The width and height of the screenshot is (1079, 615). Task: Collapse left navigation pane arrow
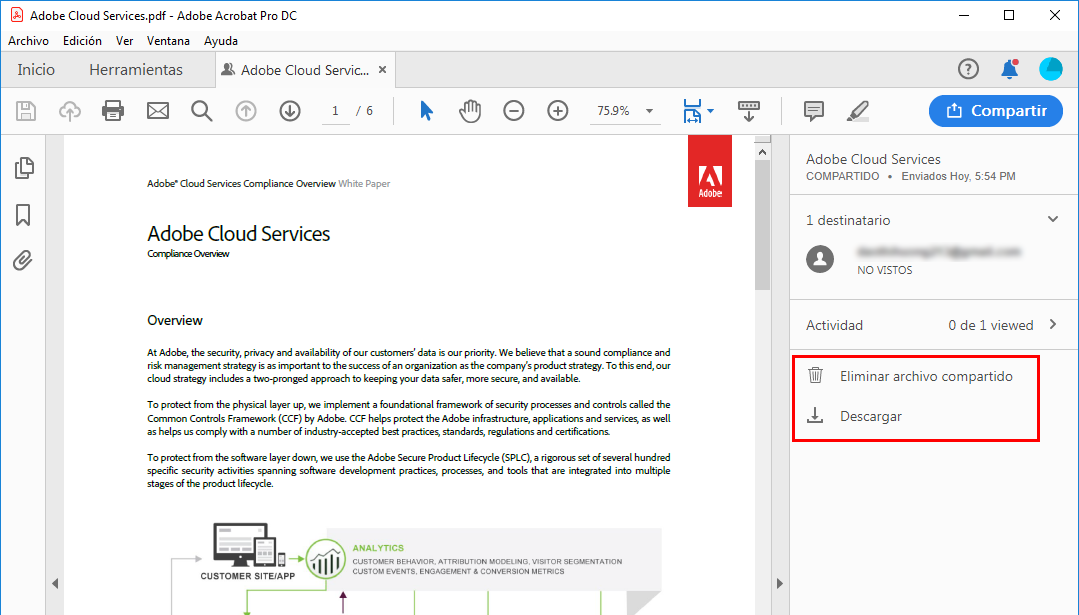(x=55, y=583)
